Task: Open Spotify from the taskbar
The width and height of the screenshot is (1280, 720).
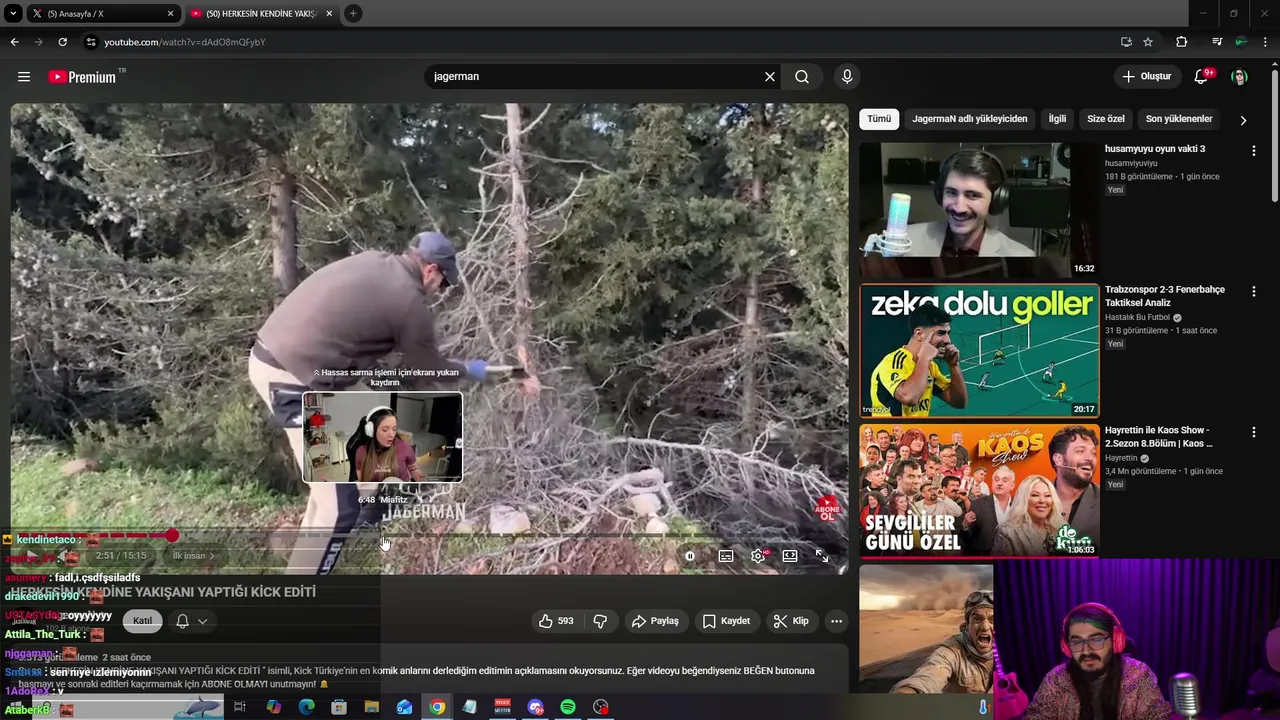Action: [x=568, y=707]
